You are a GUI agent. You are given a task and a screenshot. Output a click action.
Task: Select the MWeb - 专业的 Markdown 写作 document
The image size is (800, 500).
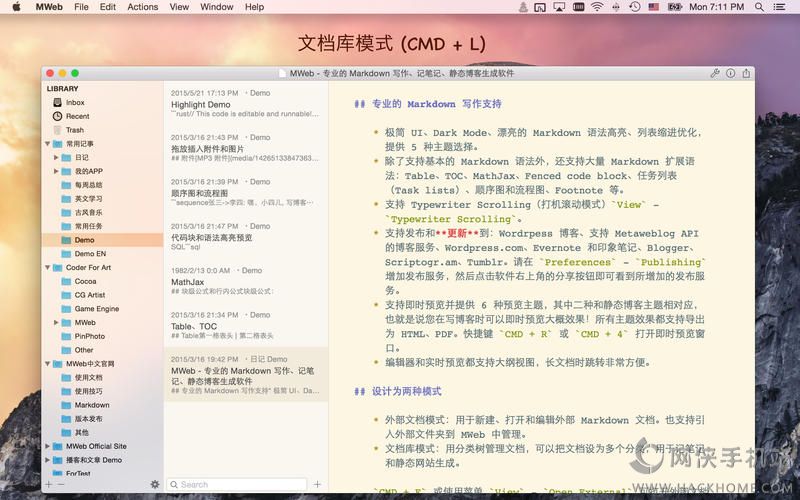tap(246, 374)
